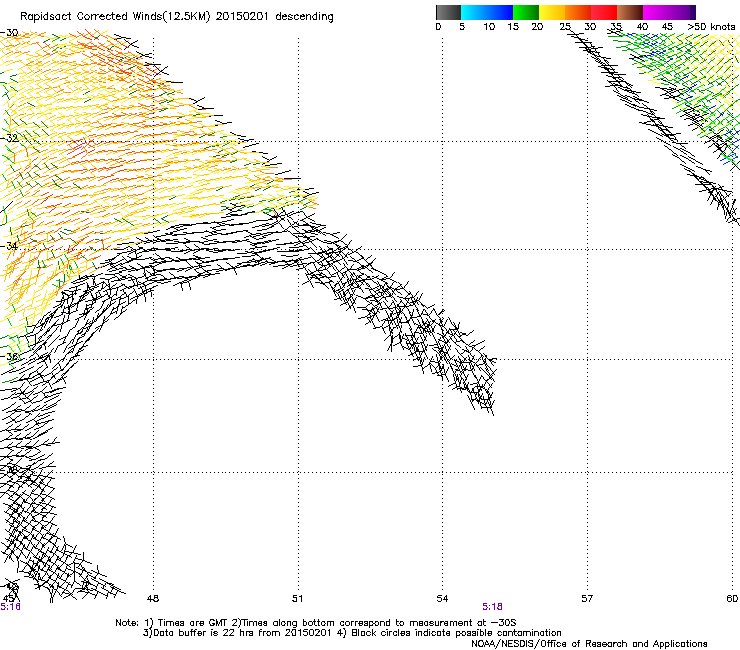Click the green 15-20 knots legend swatch

pyautogui.click(x=526, y=12)
